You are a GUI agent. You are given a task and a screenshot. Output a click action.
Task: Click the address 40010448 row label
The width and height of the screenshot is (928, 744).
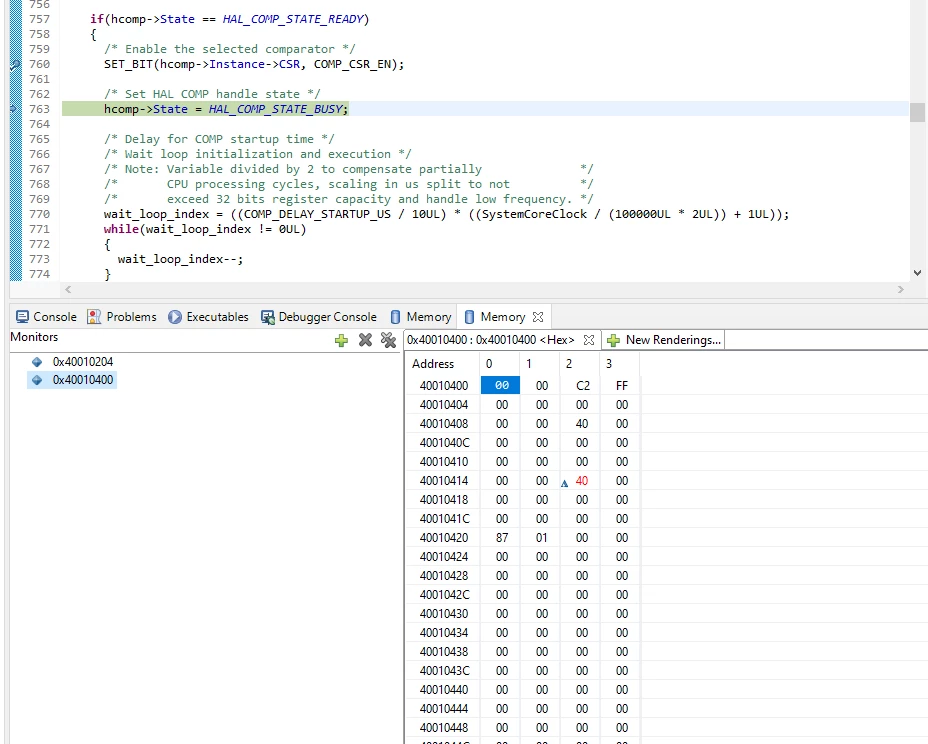(444, 727)
